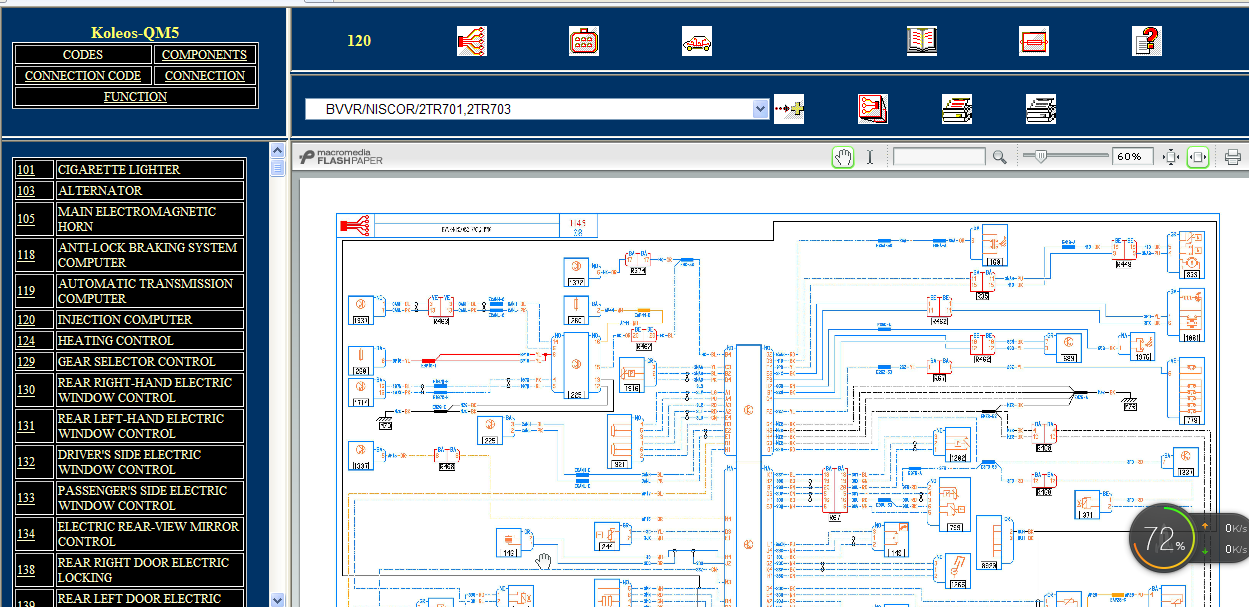Viewport: 1249px width, 607px height.
Task: Select ANTI-LOCK BRAKING SYSTEM COMPUTER entry
Action: pyautogui.click(x=150, y=255)
